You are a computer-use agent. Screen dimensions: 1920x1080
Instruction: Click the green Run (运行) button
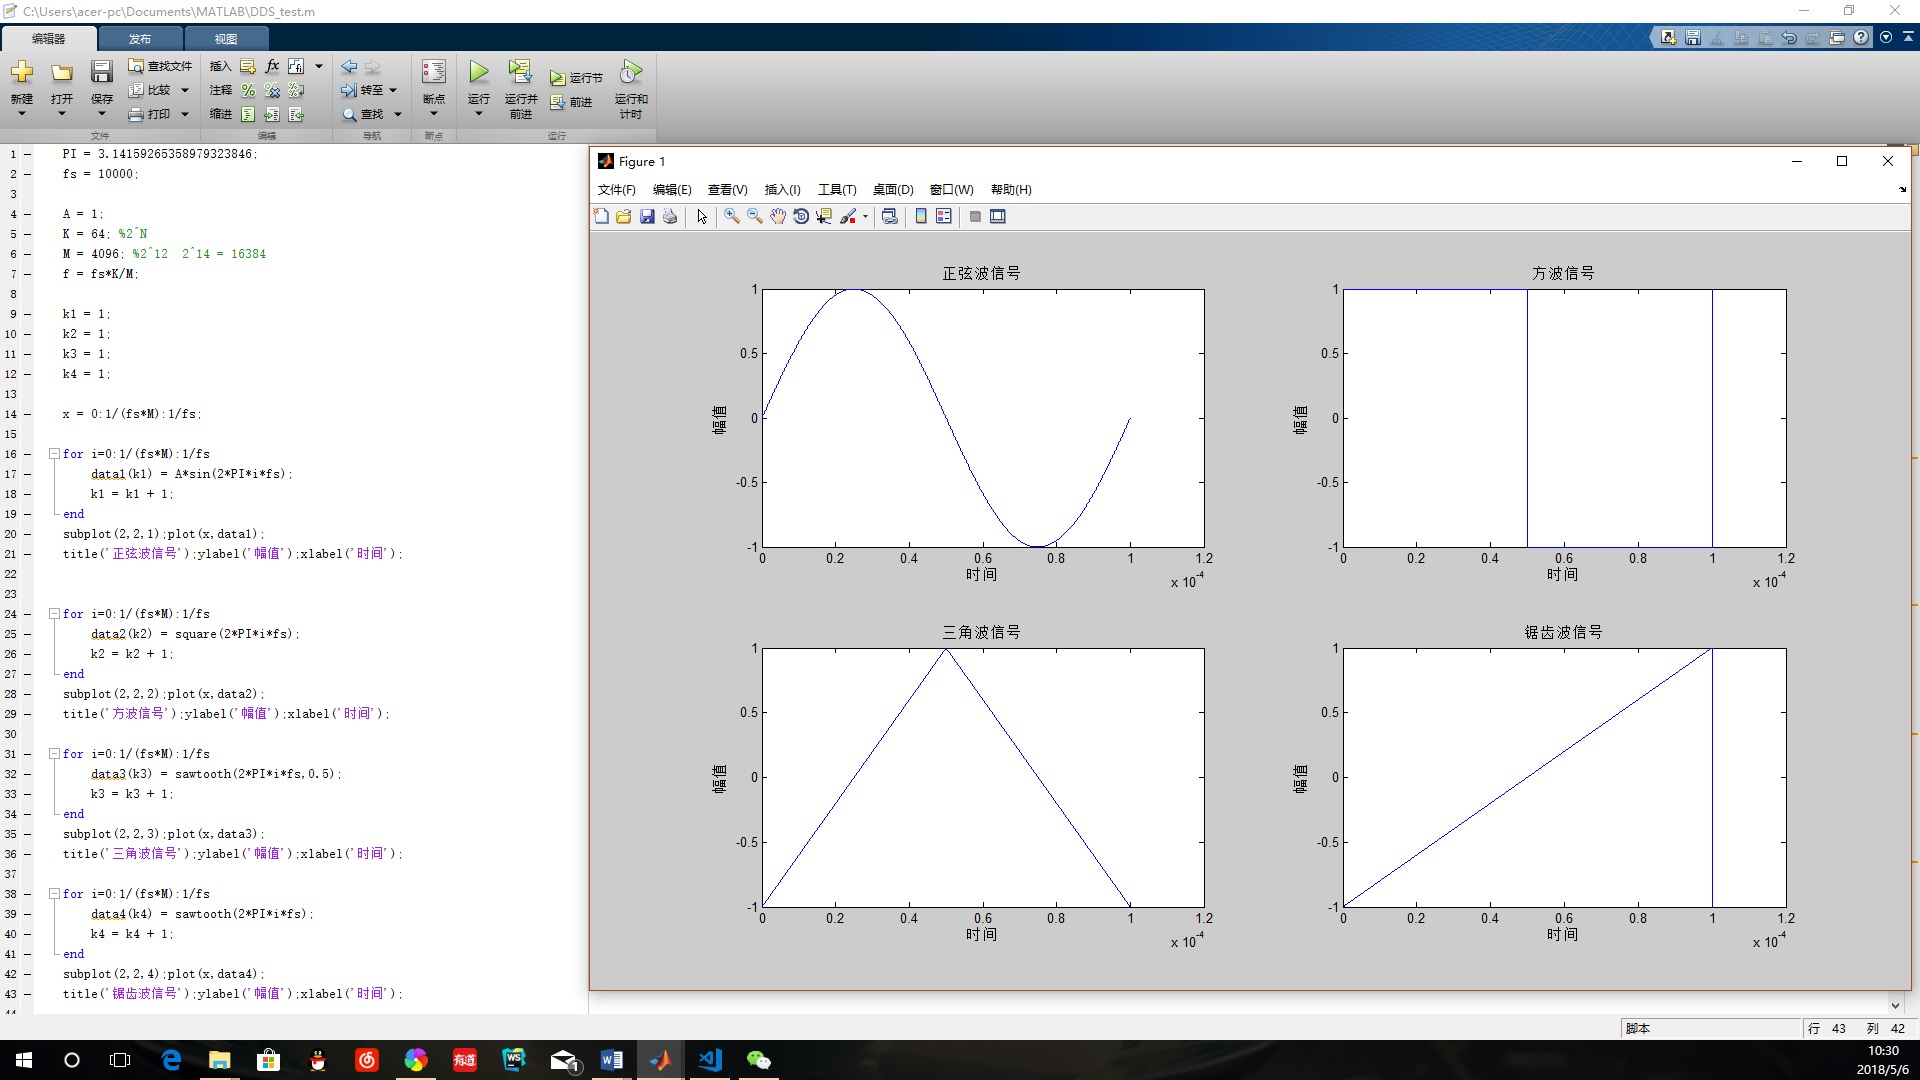coord(479,73)
